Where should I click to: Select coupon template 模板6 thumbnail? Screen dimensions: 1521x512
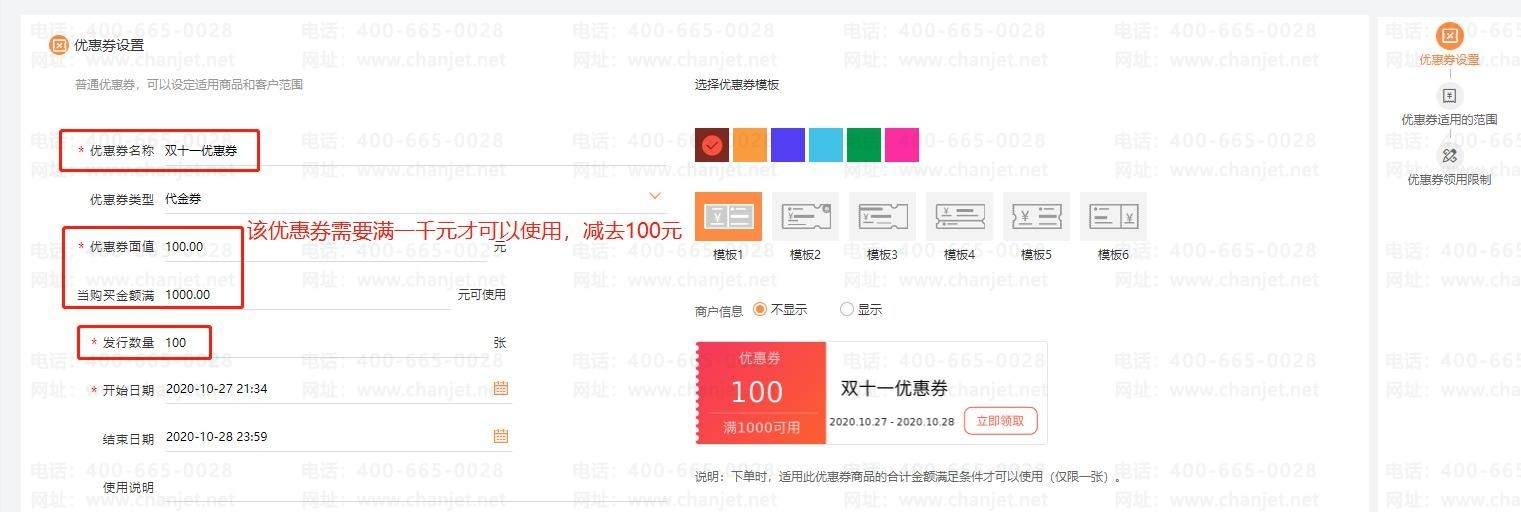coord(1113,216)
